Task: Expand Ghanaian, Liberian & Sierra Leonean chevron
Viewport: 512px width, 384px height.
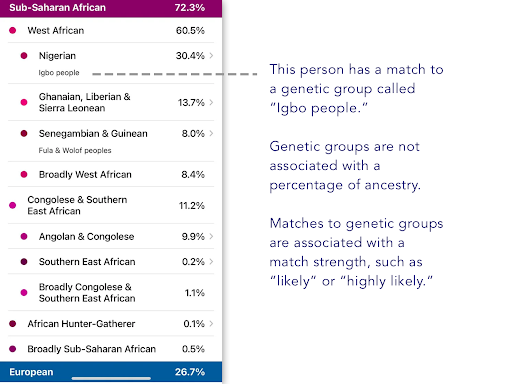Action: tap(211, 102)
